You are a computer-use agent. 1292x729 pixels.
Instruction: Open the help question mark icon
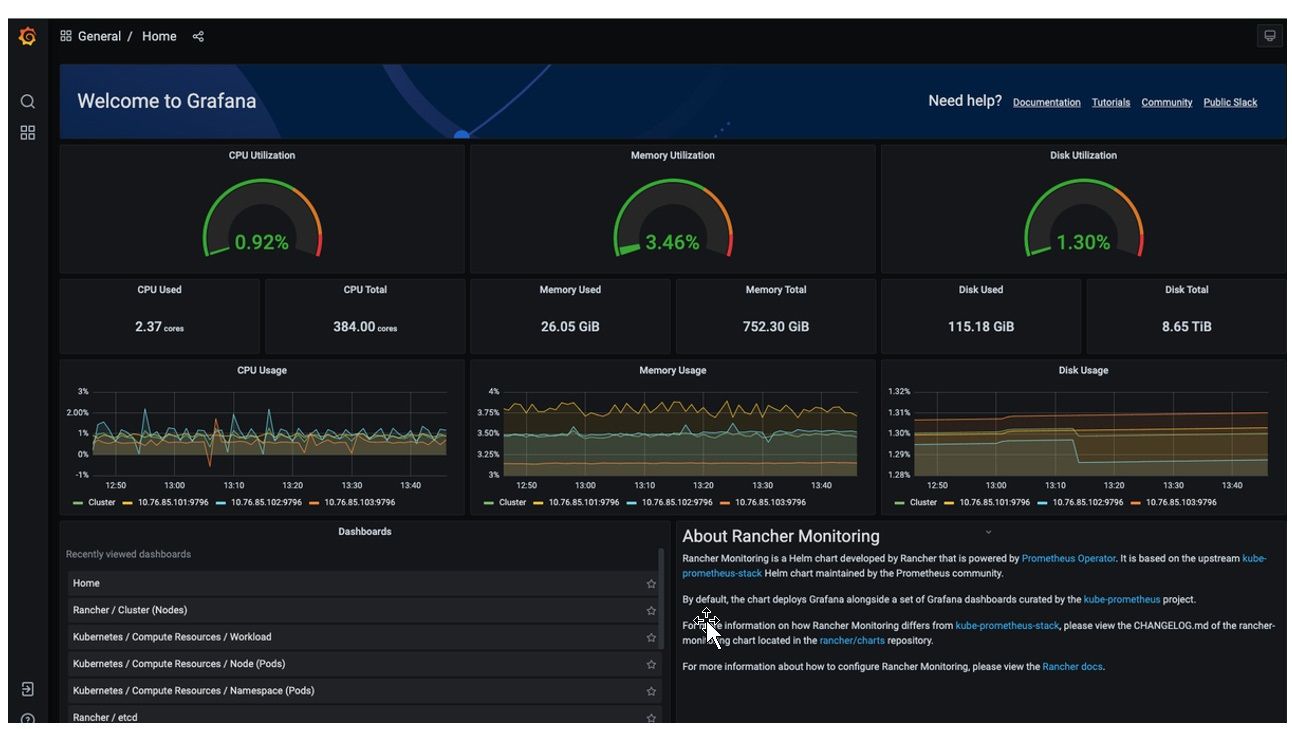coord(28,718)
